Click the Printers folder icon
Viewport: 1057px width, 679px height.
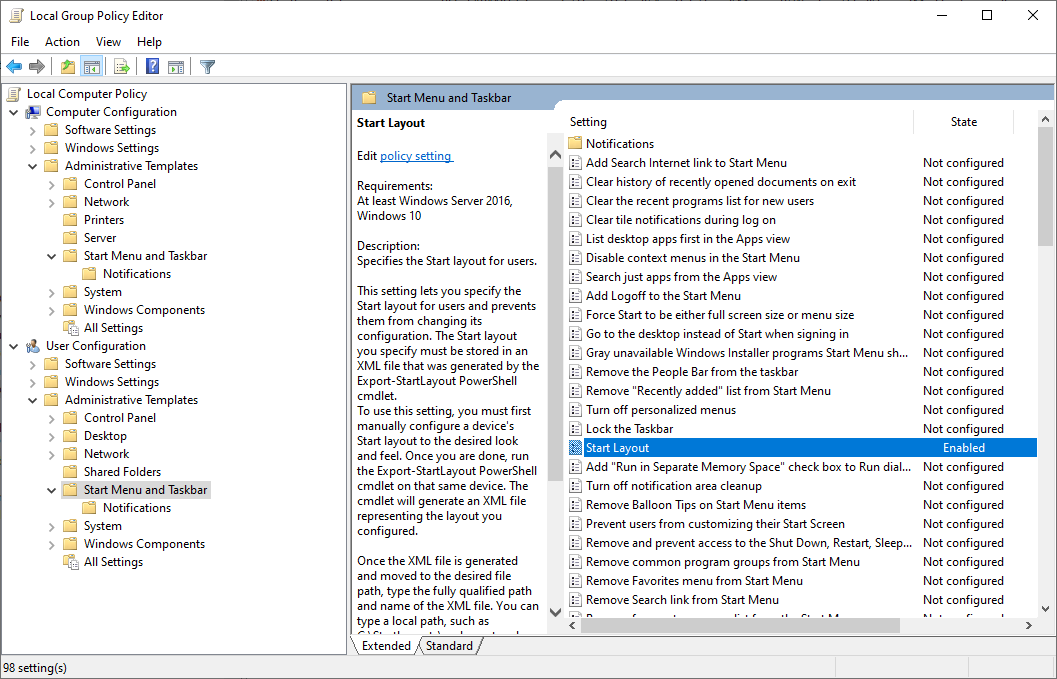70,220
